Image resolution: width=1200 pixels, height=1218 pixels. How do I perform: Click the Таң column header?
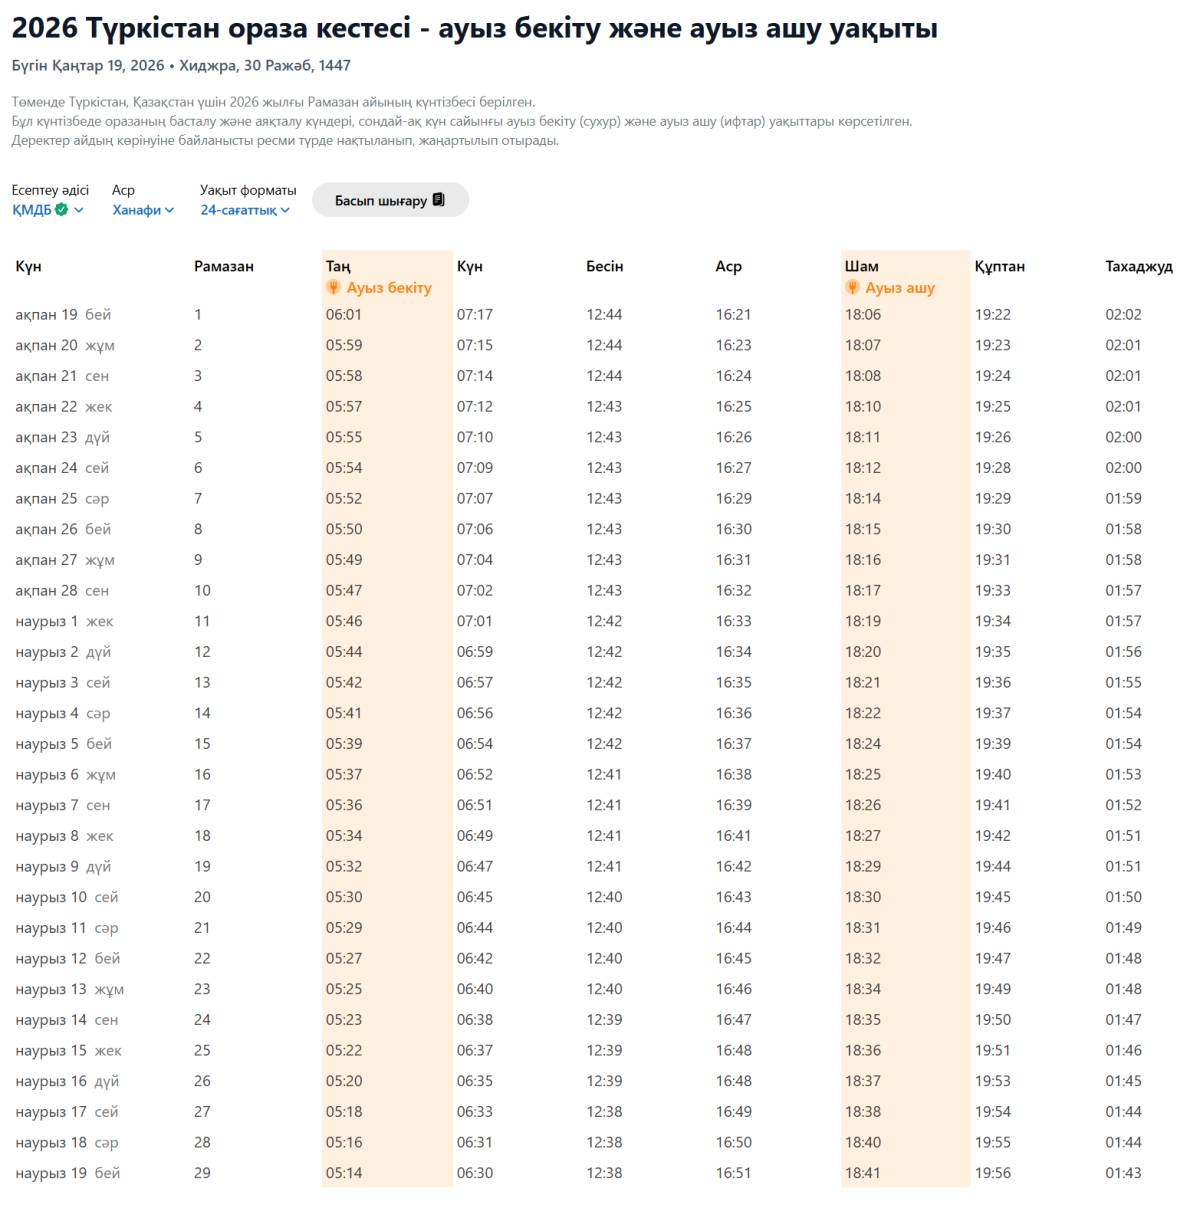(x=338, y=266)
